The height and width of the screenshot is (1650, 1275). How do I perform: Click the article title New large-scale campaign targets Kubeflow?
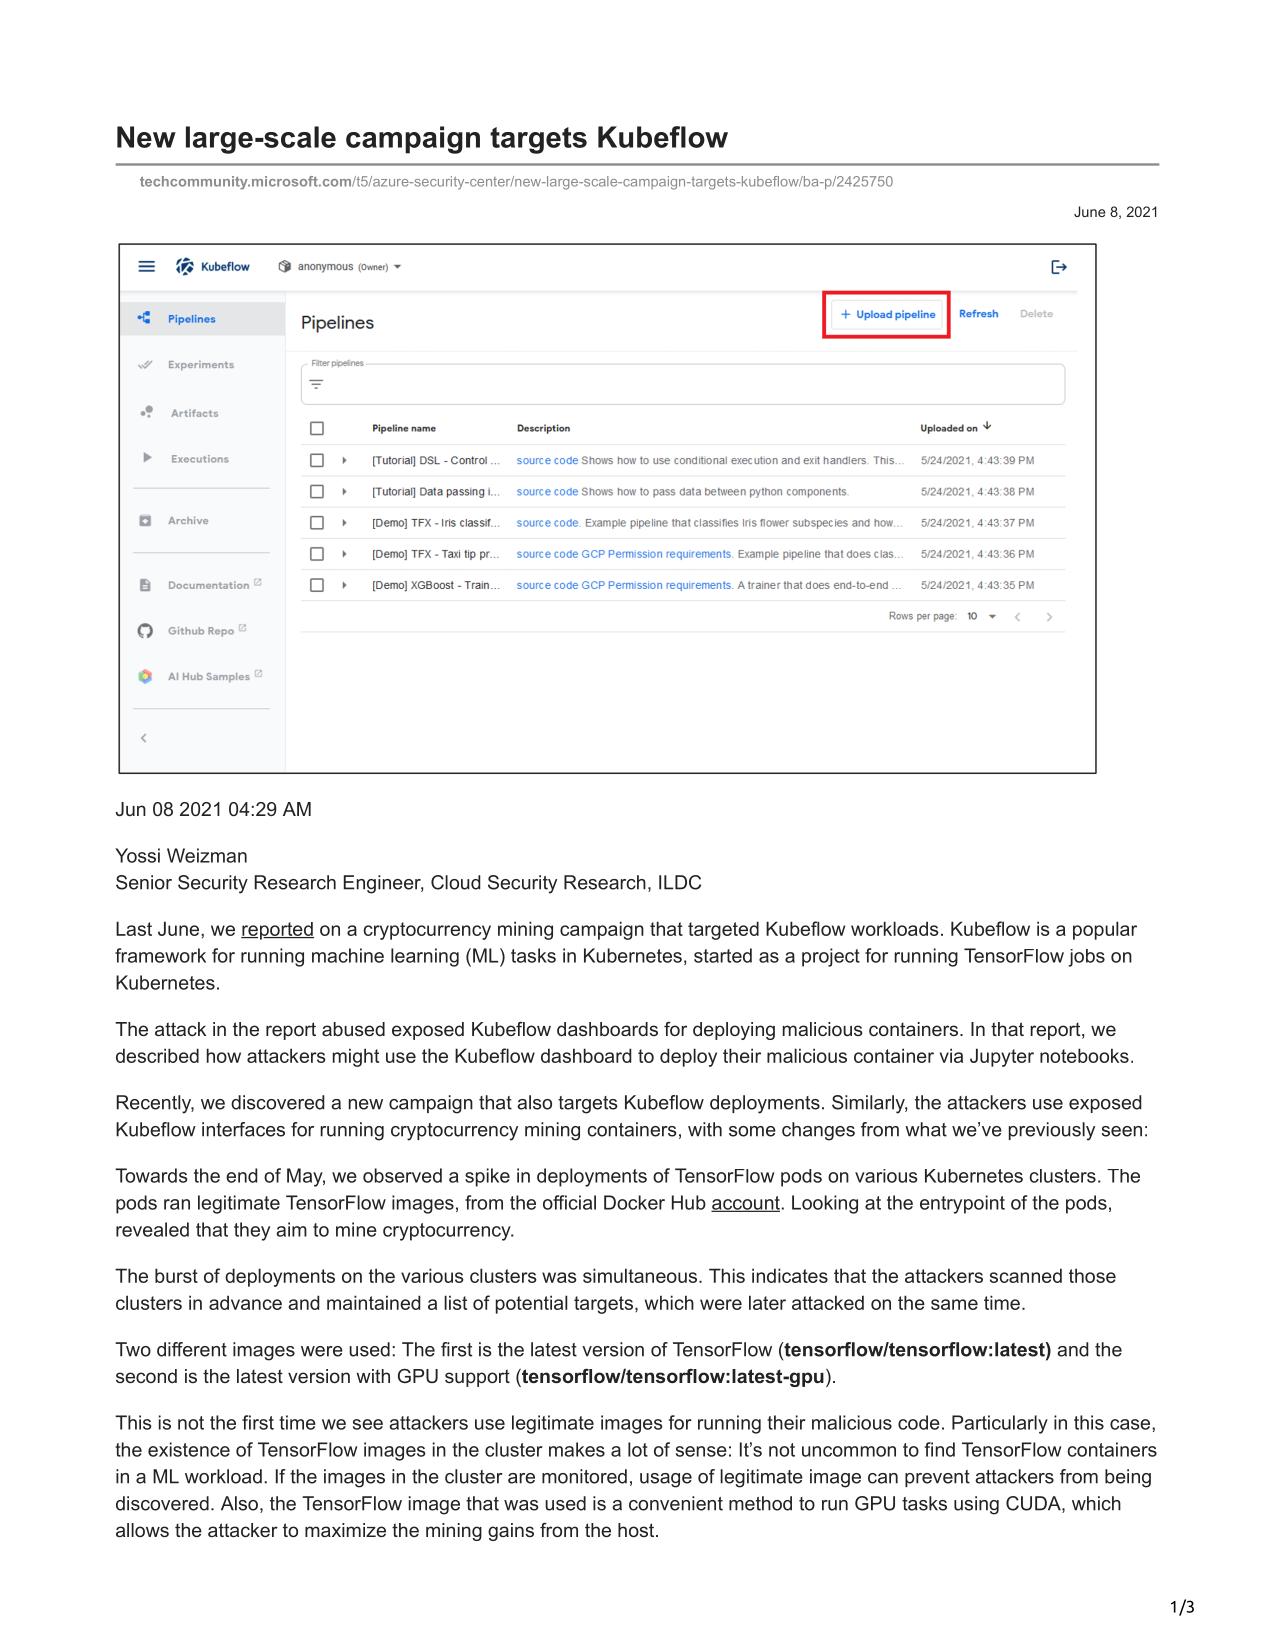421,137
